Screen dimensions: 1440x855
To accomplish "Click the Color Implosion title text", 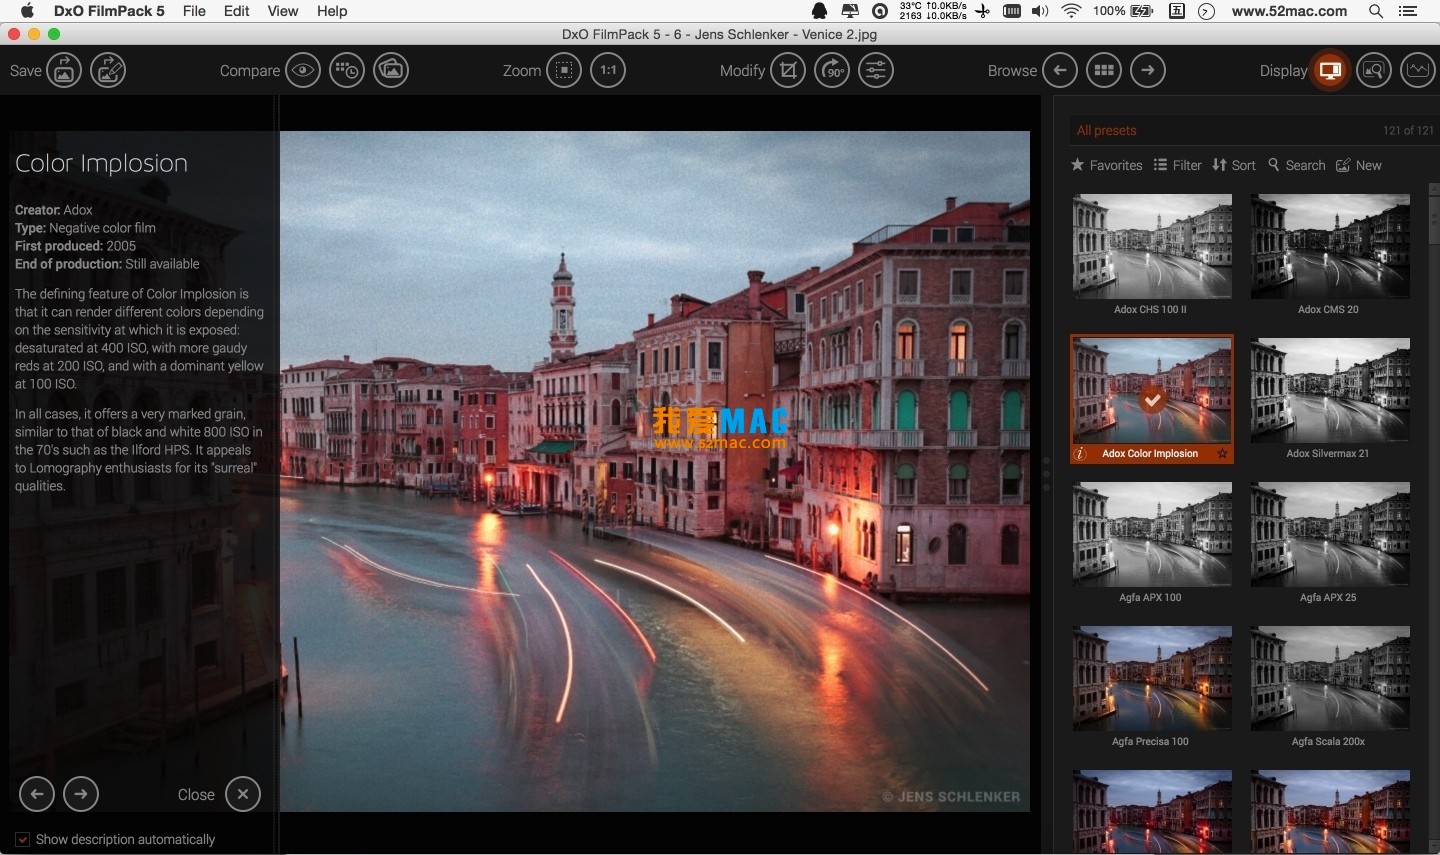I will [101, 163].
